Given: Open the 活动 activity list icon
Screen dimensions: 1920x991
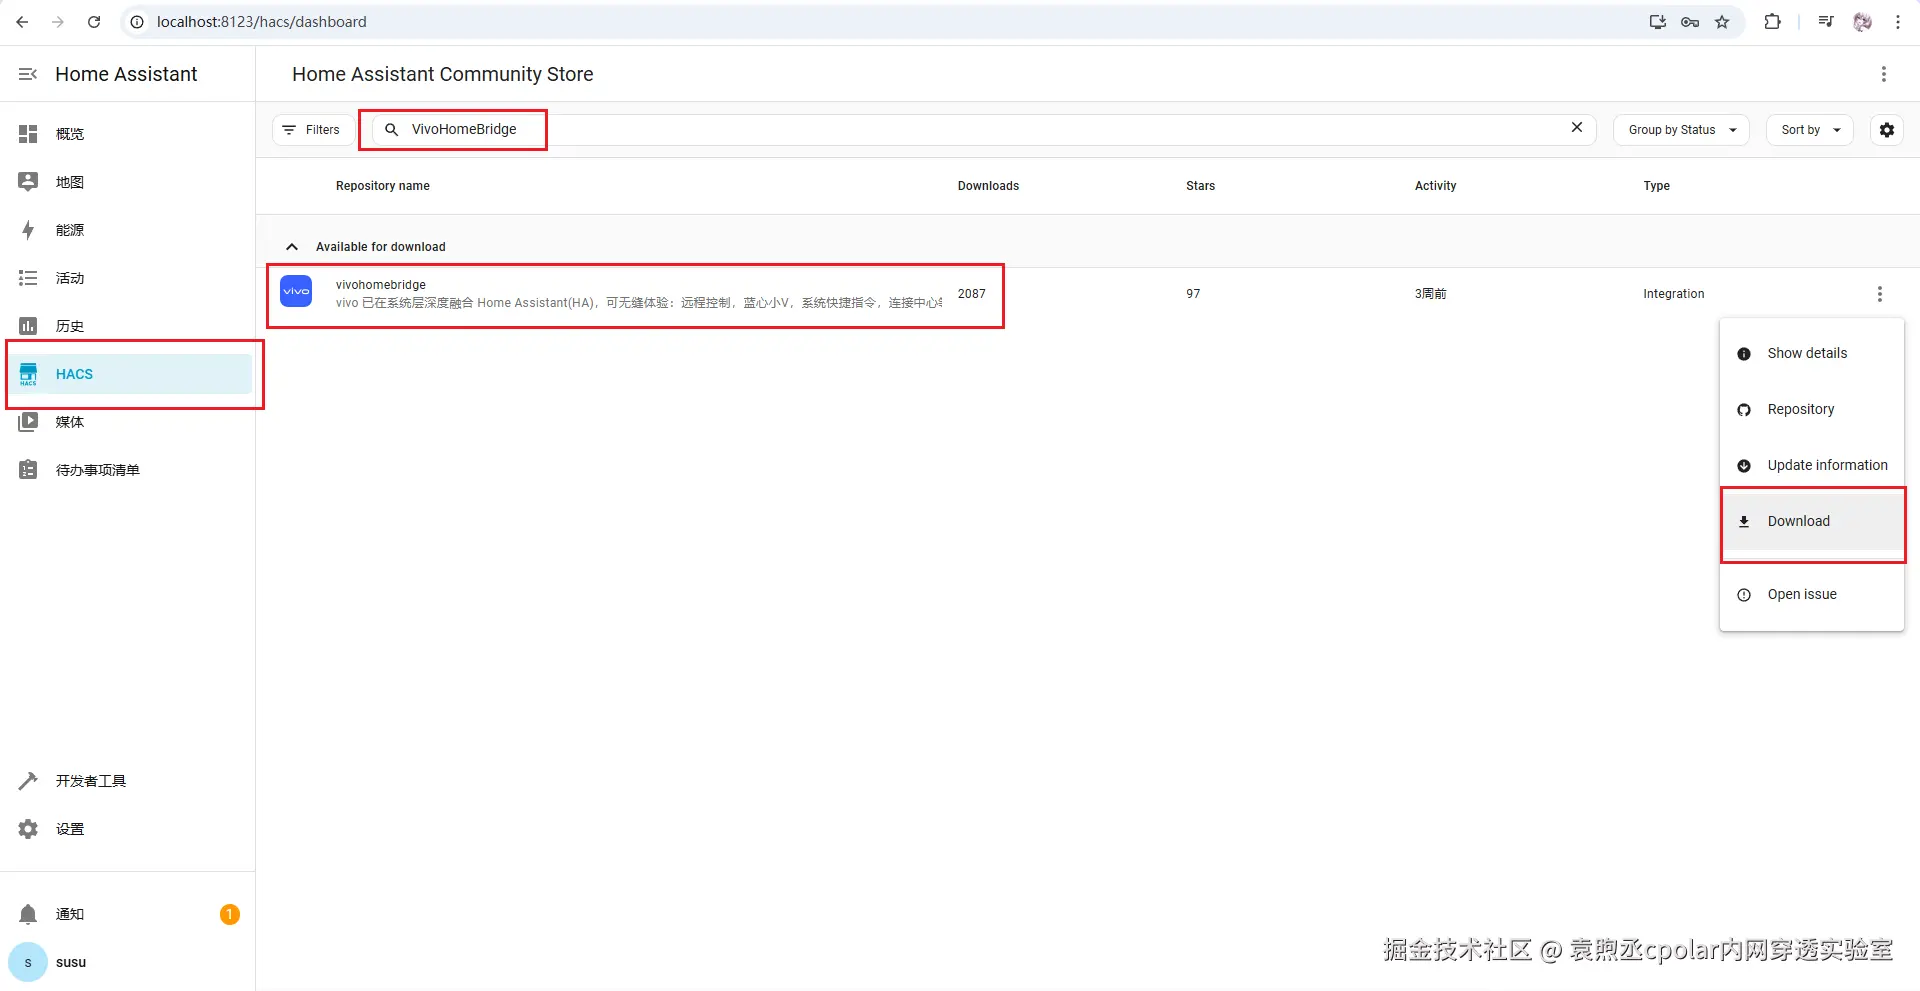Looking at the screenshot, I should coord(28,278).
